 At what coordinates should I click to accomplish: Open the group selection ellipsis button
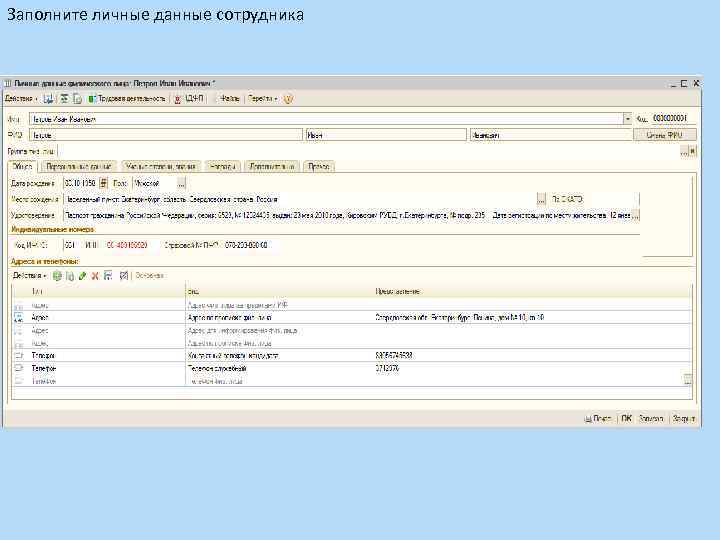pos(684,151)
